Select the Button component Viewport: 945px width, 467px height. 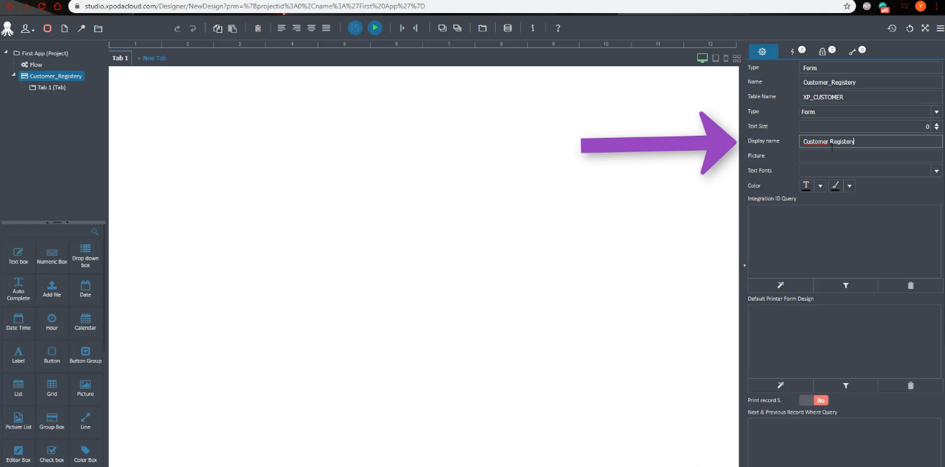click(52, 355)
